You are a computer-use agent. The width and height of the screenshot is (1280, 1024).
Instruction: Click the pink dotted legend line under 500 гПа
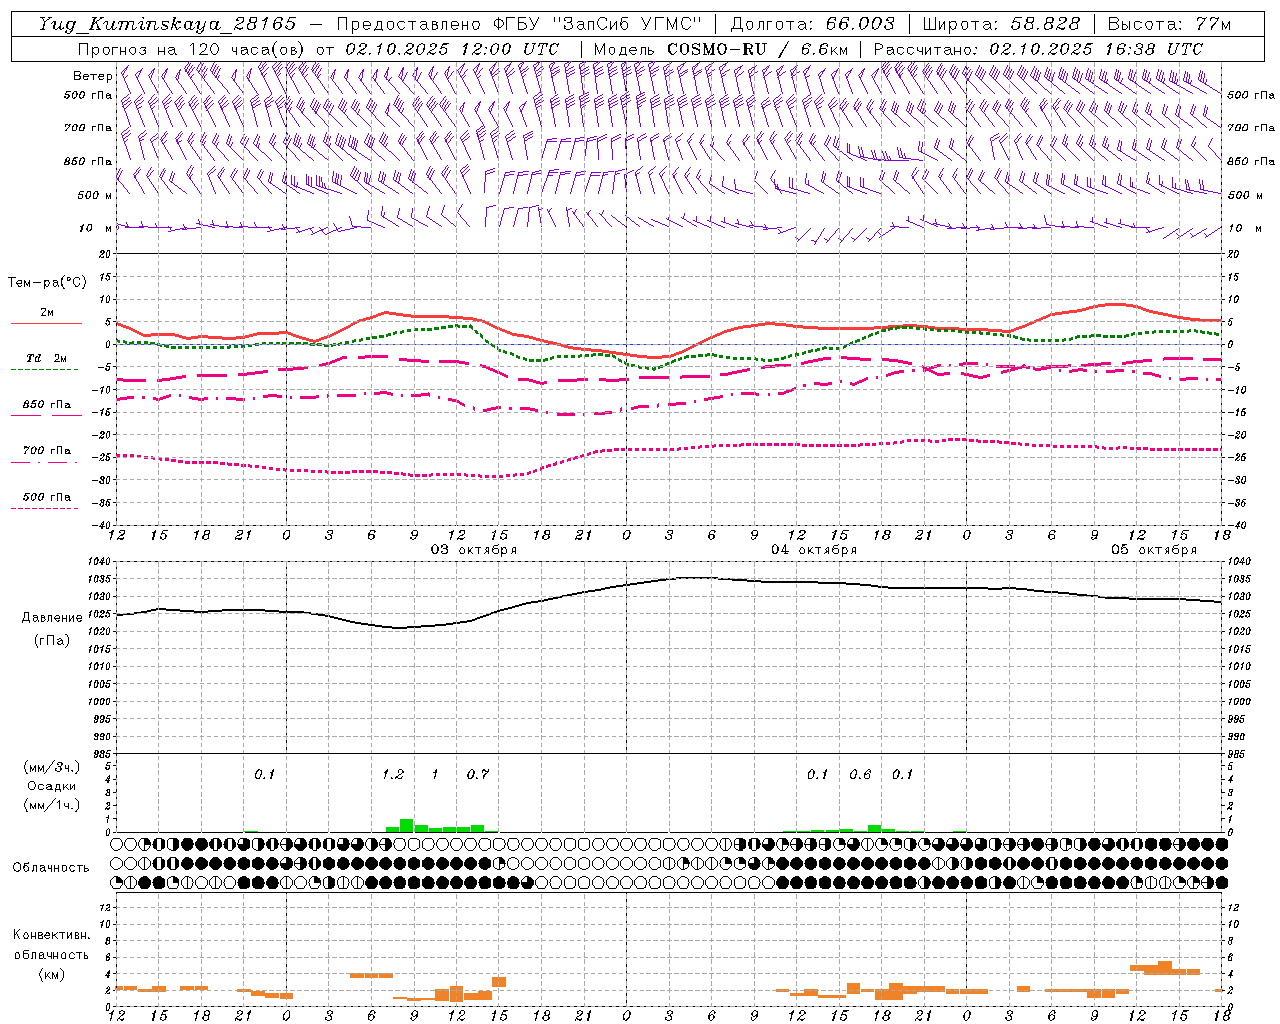(44, 508)
